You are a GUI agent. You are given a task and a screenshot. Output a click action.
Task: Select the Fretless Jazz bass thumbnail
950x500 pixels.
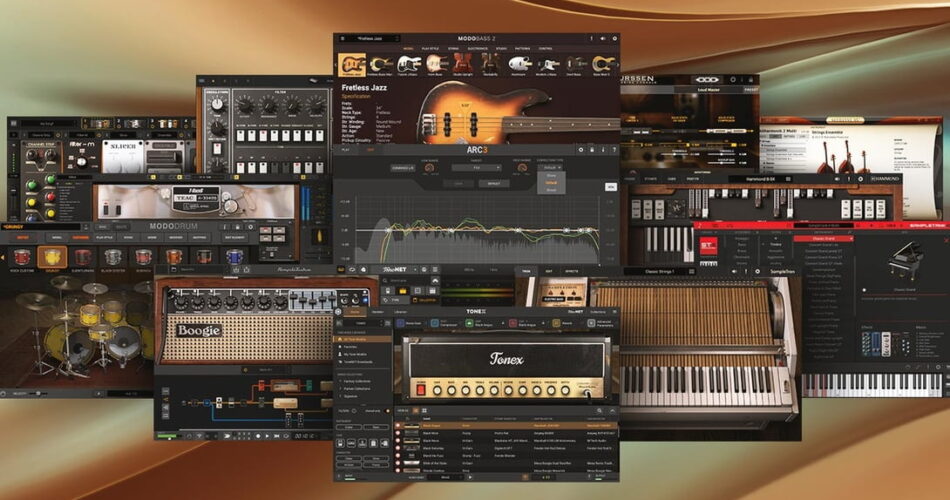coord(352,66)
